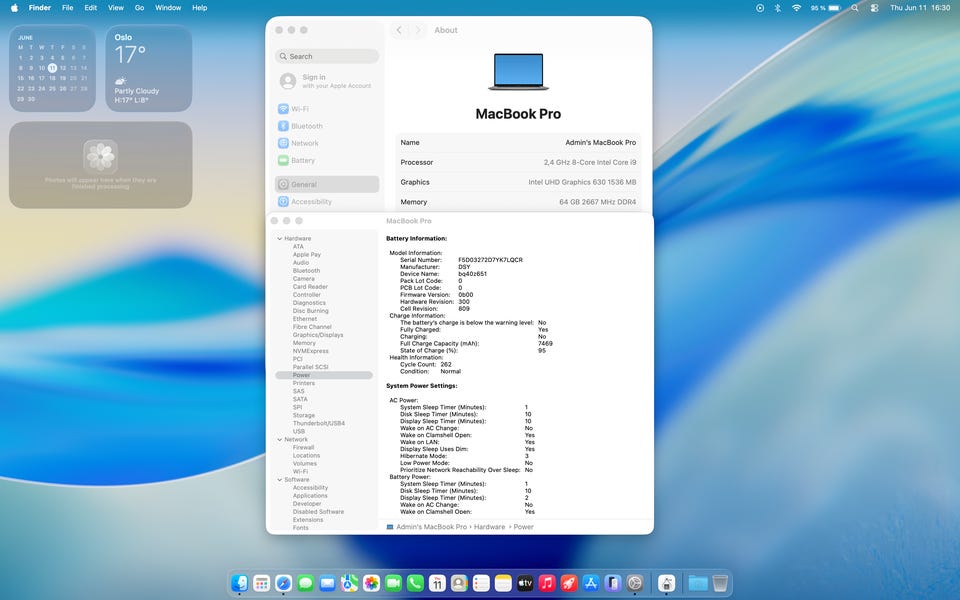Launch Maps from the Dock
The height and width of the screenshot is (600, 960).
point(350,583)
